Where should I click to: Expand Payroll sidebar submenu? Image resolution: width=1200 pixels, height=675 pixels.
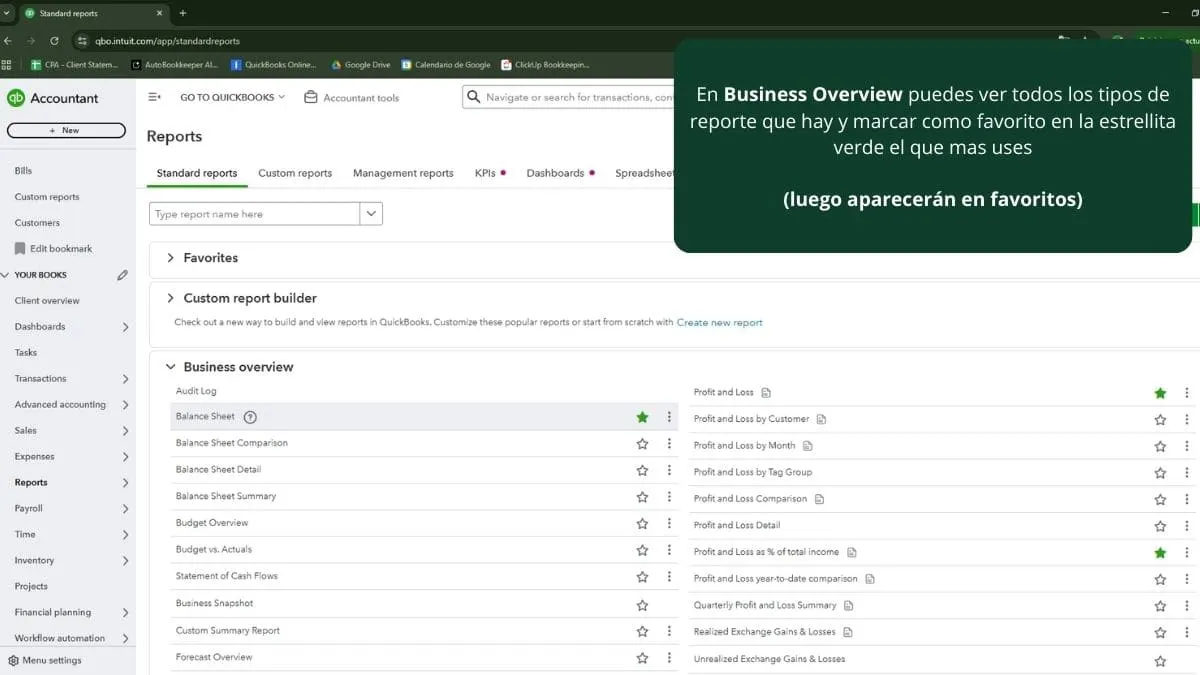pos(125,509)
